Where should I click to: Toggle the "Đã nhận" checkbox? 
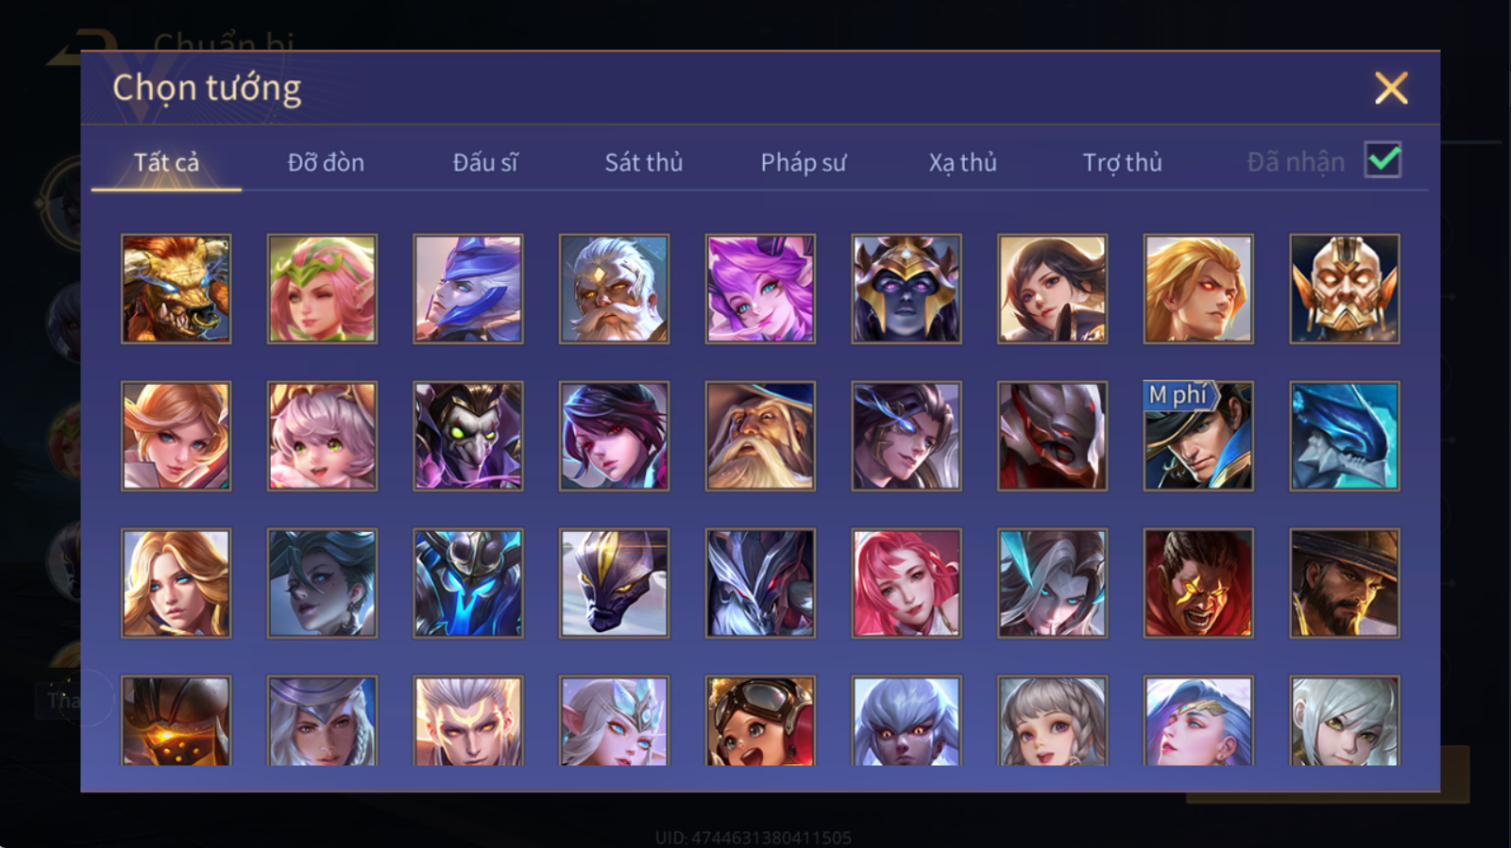tap(1383, 160)
